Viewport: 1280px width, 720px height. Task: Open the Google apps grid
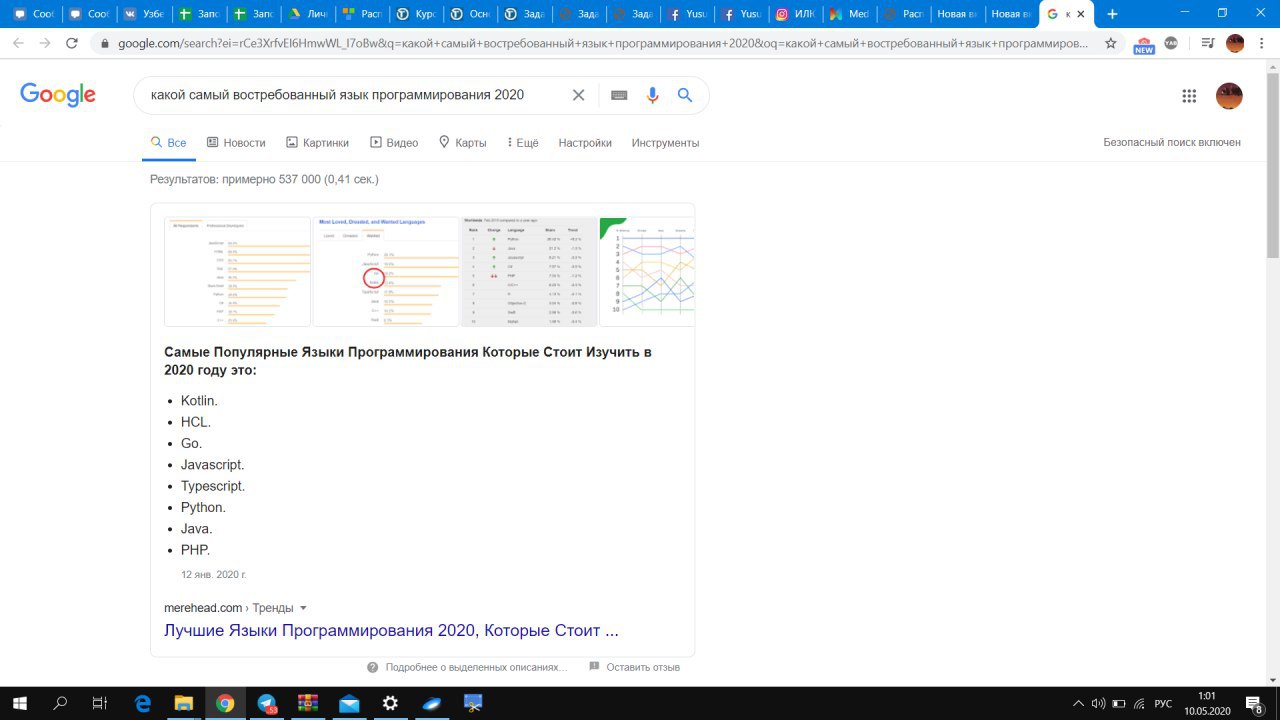1189,96
